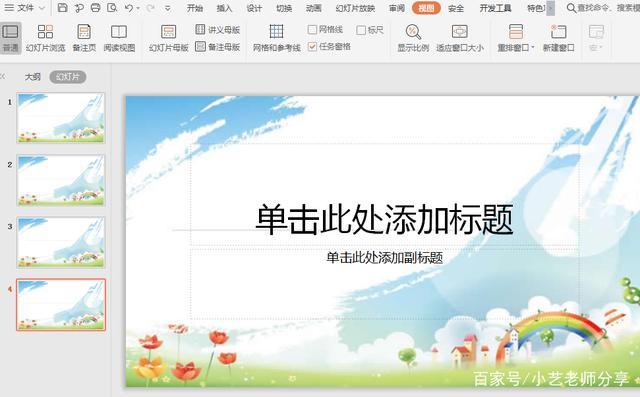Open the 备注母版 notes master
The width and height of the screenshot is (640, 397).
pos(218,47)
